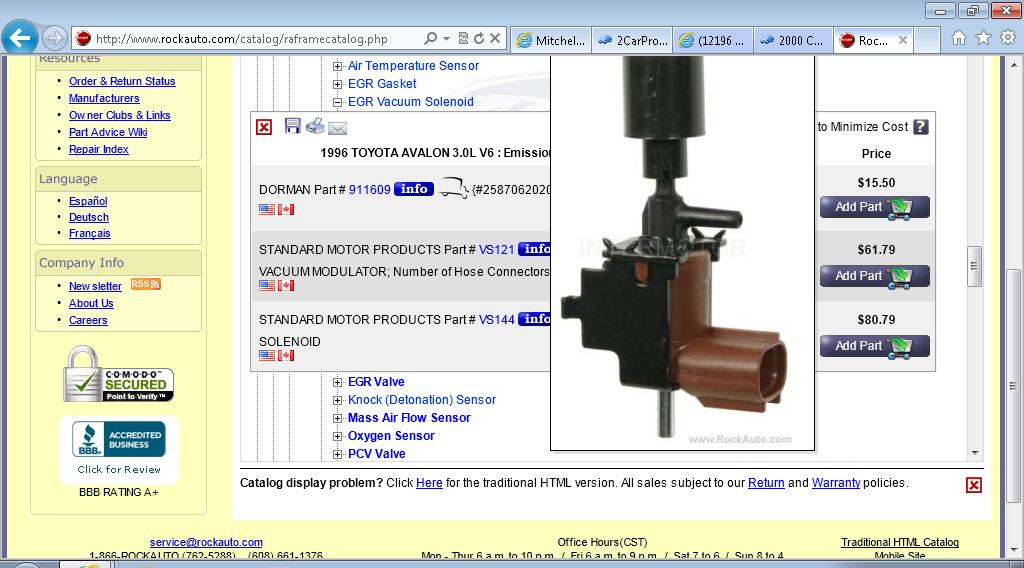Viewport: 1024px width, 568px height.
Task: Click the vacuum solenoid product image
Action: tap(682, 253)
